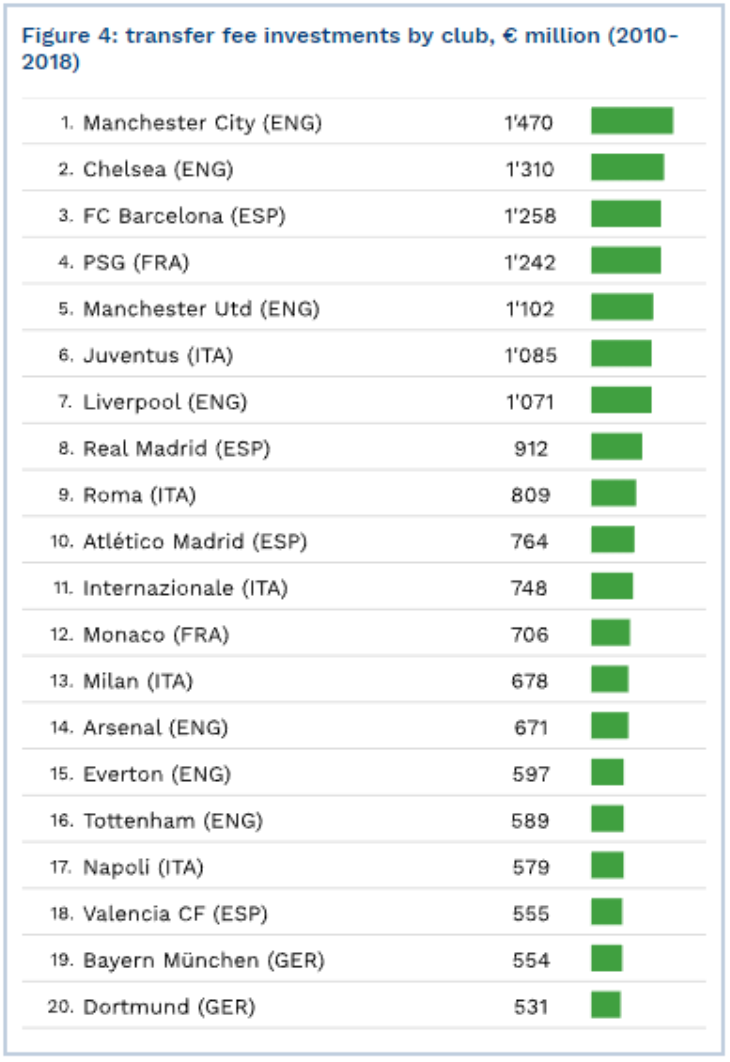Select the Monaco (FRA) label
This screenshot has height=1062, width=730.
pyautogui.click(x=155, y=635)
